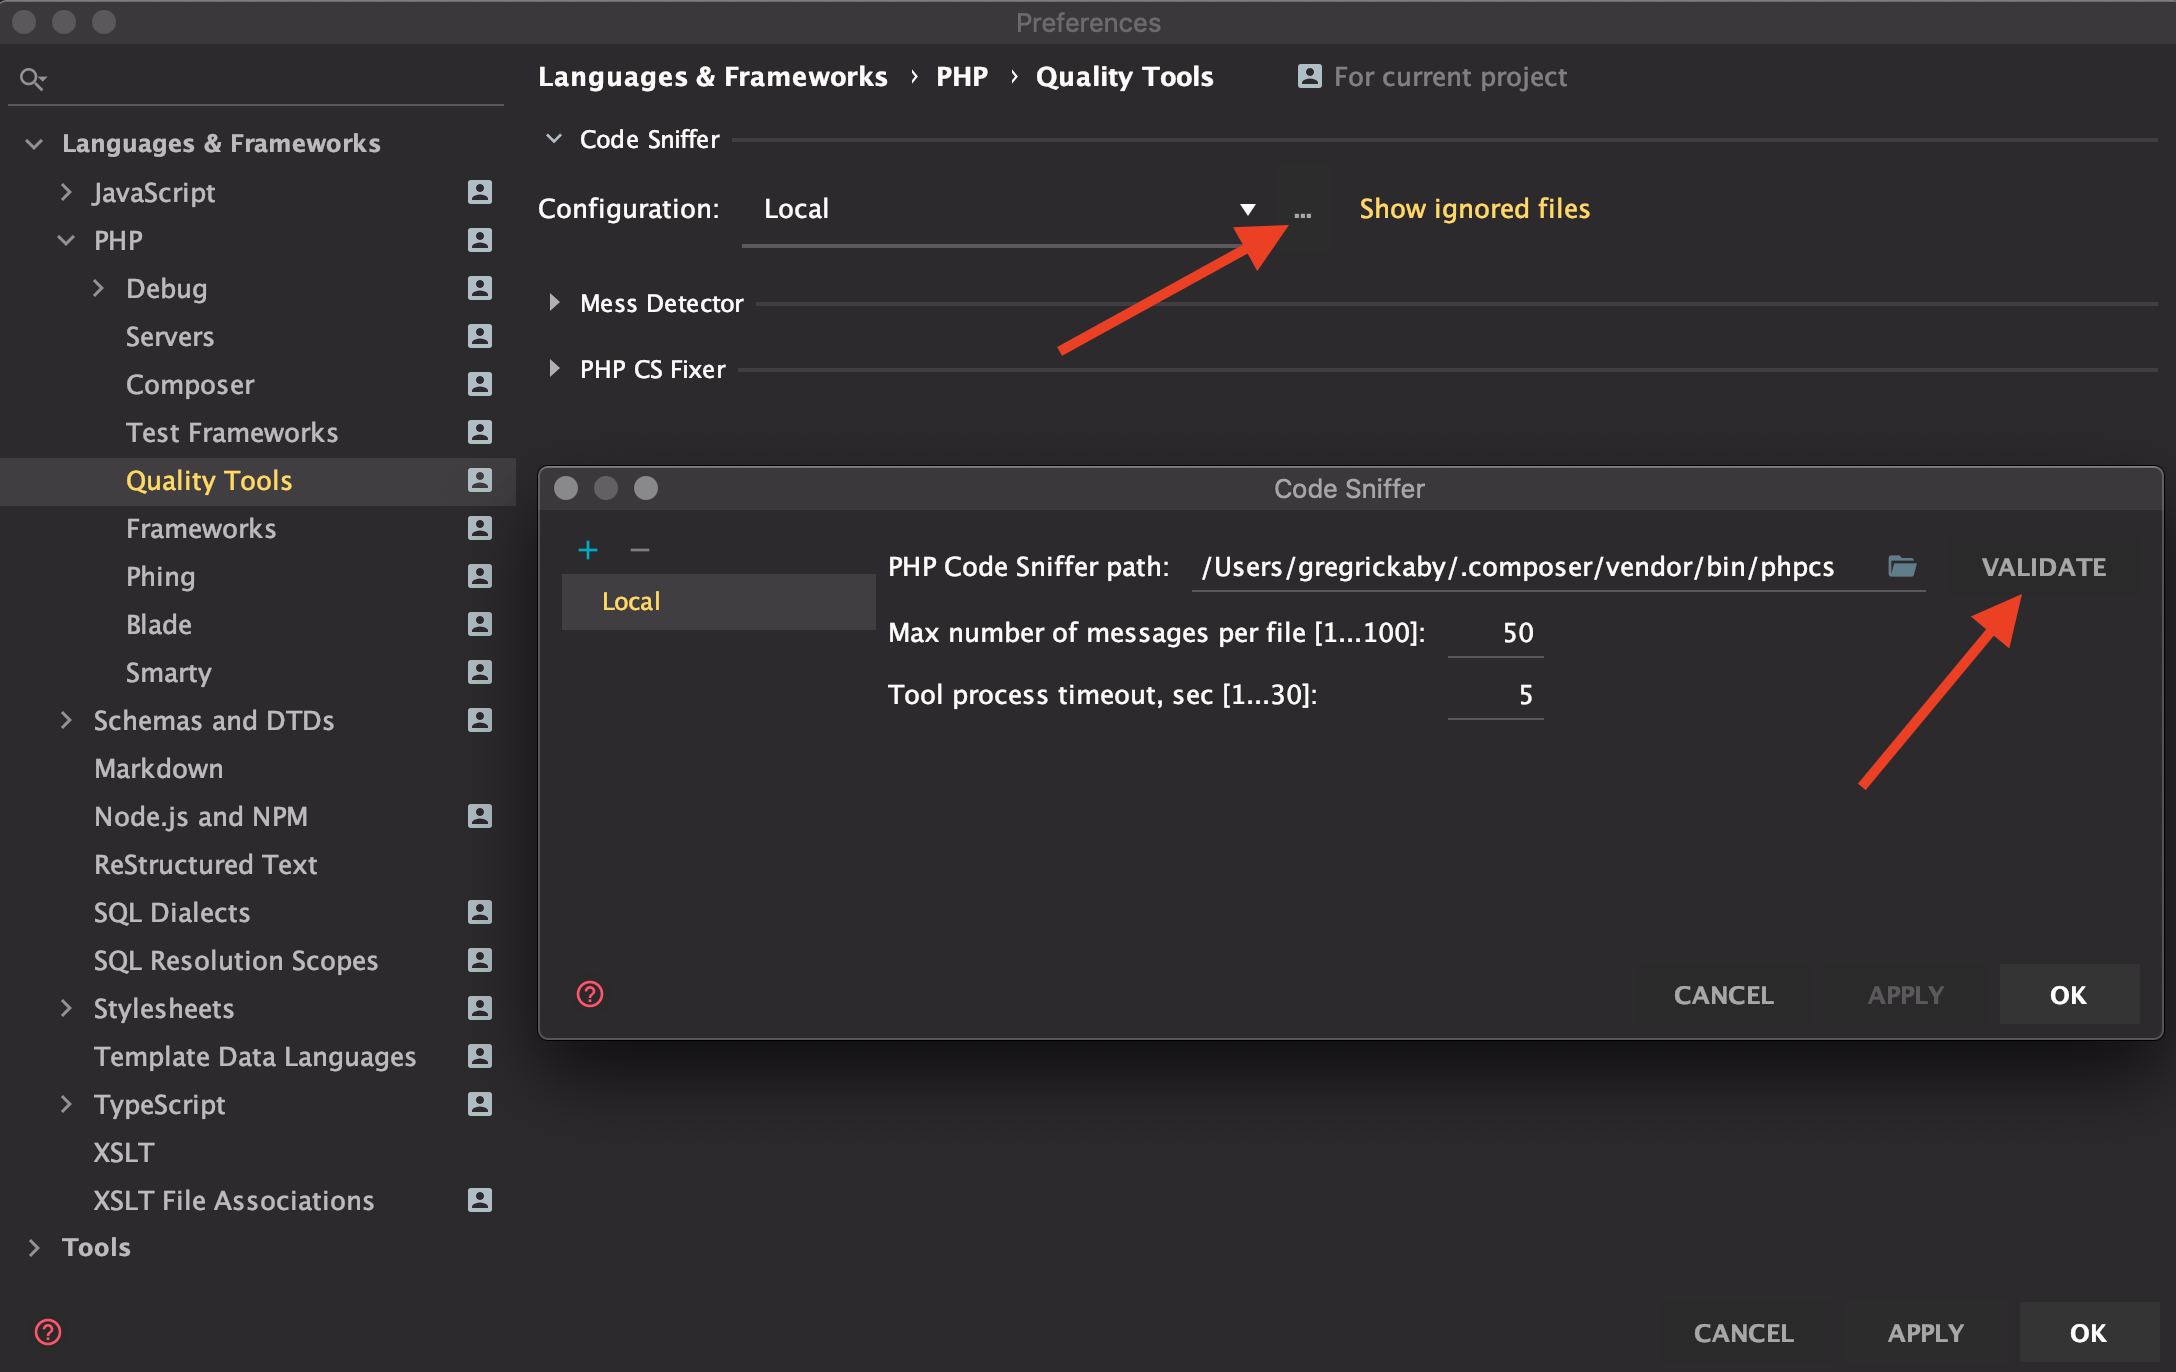2176x1372 pixels.
Task: Open the '...' configuration browse button
Action: pos(1303,211)
